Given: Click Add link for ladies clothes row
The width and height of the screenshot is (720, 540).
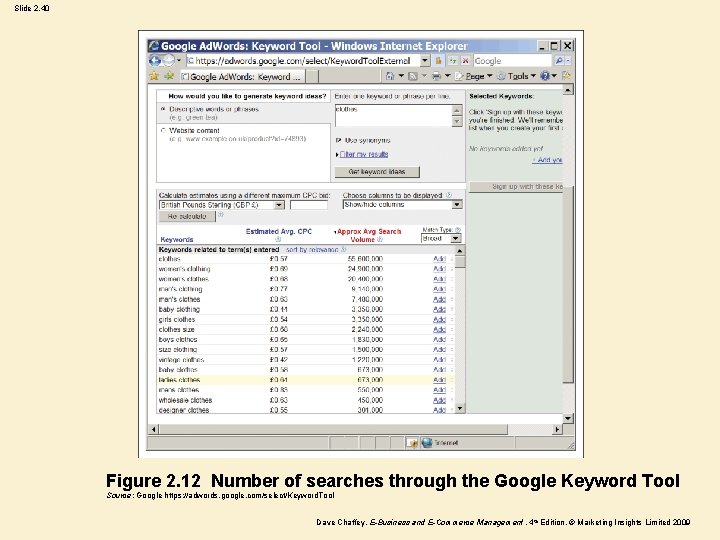Looking at the screenshot, I should (x=439, y=380).
